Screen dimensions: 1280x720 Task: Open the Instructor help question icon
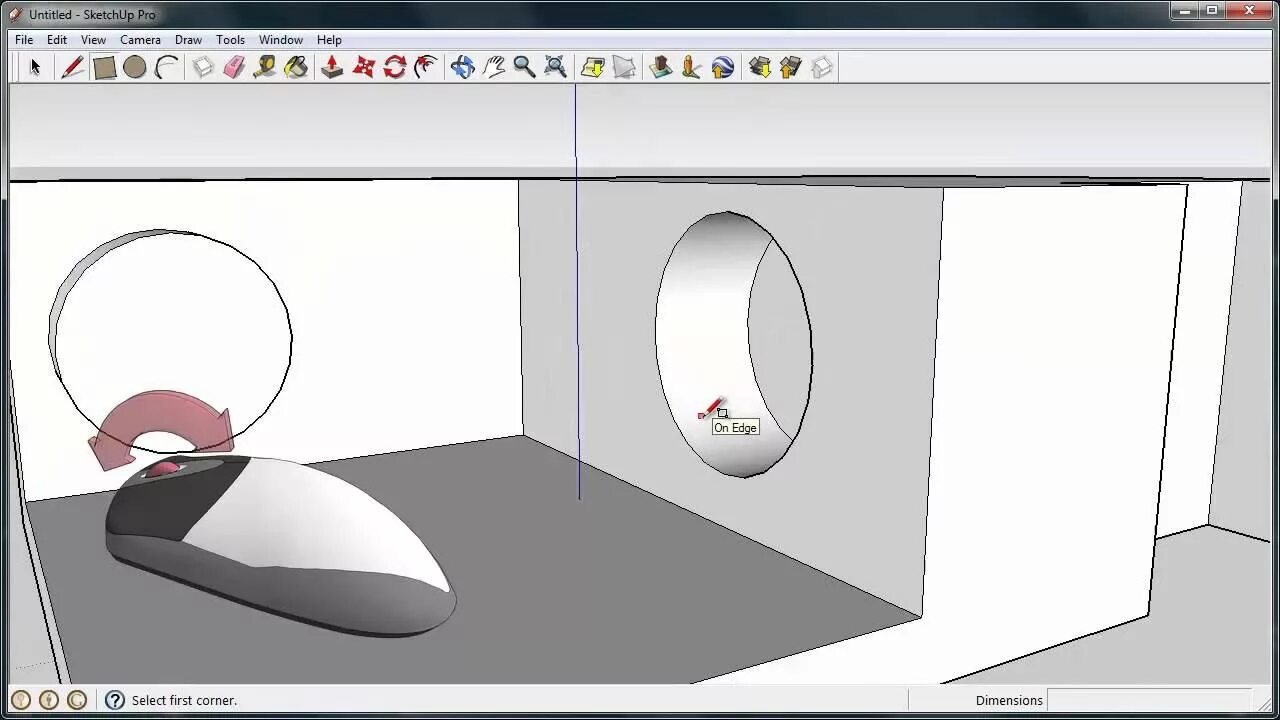coord(115,700)
